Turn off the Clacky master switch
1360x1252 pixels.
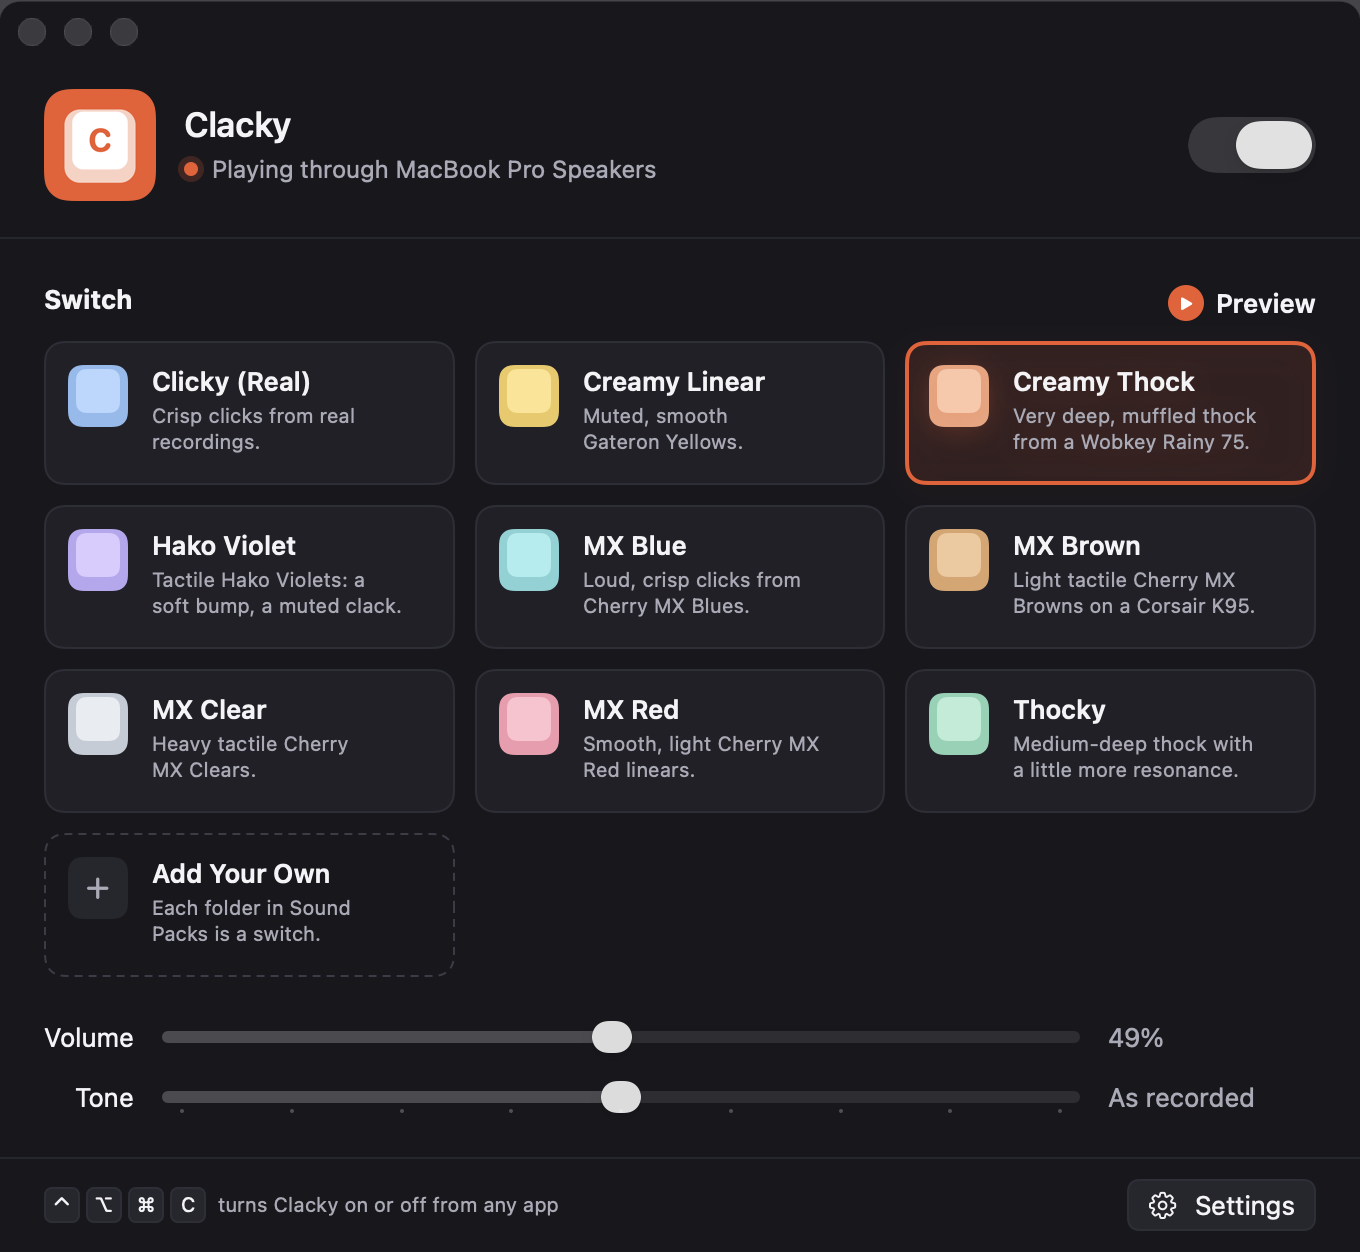(x=1251, y=145)
